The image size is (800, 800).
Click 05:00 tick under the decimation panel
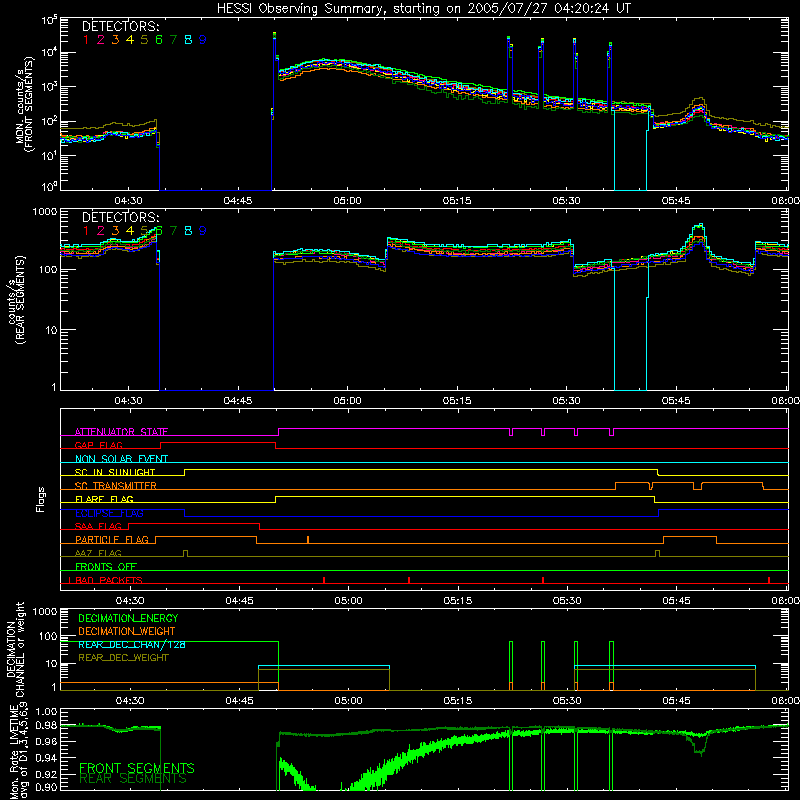[x=348, y=701]
